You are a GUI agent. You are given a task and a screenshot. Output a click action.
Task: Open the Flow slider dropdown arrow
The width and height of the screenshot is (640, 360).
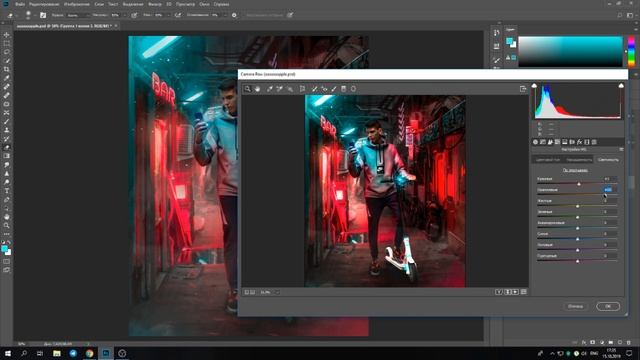click(168, 15)
